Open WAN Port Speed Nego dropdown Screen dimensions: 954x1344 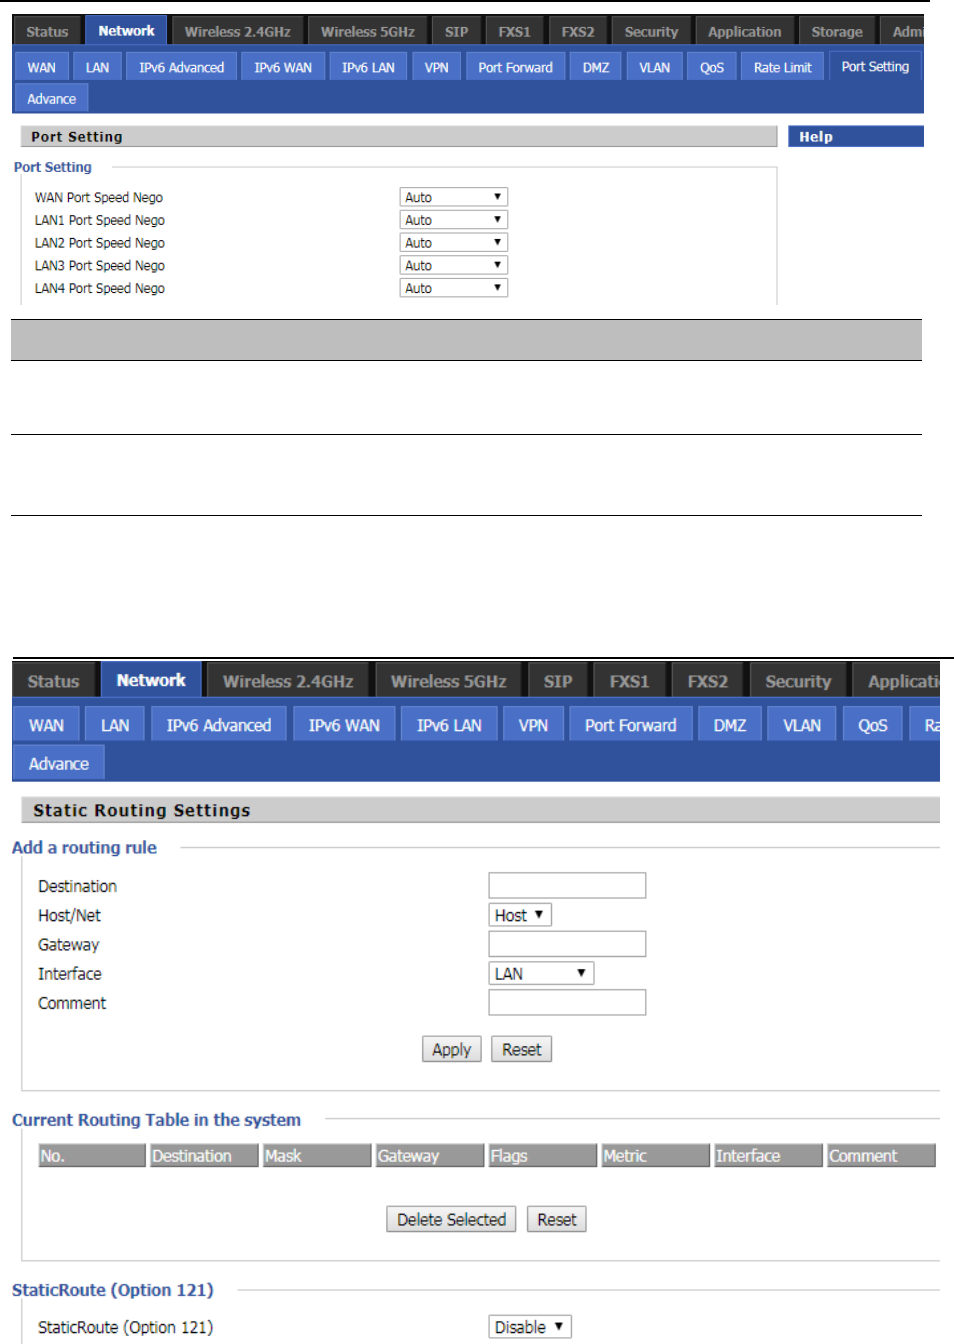(454, 197)
